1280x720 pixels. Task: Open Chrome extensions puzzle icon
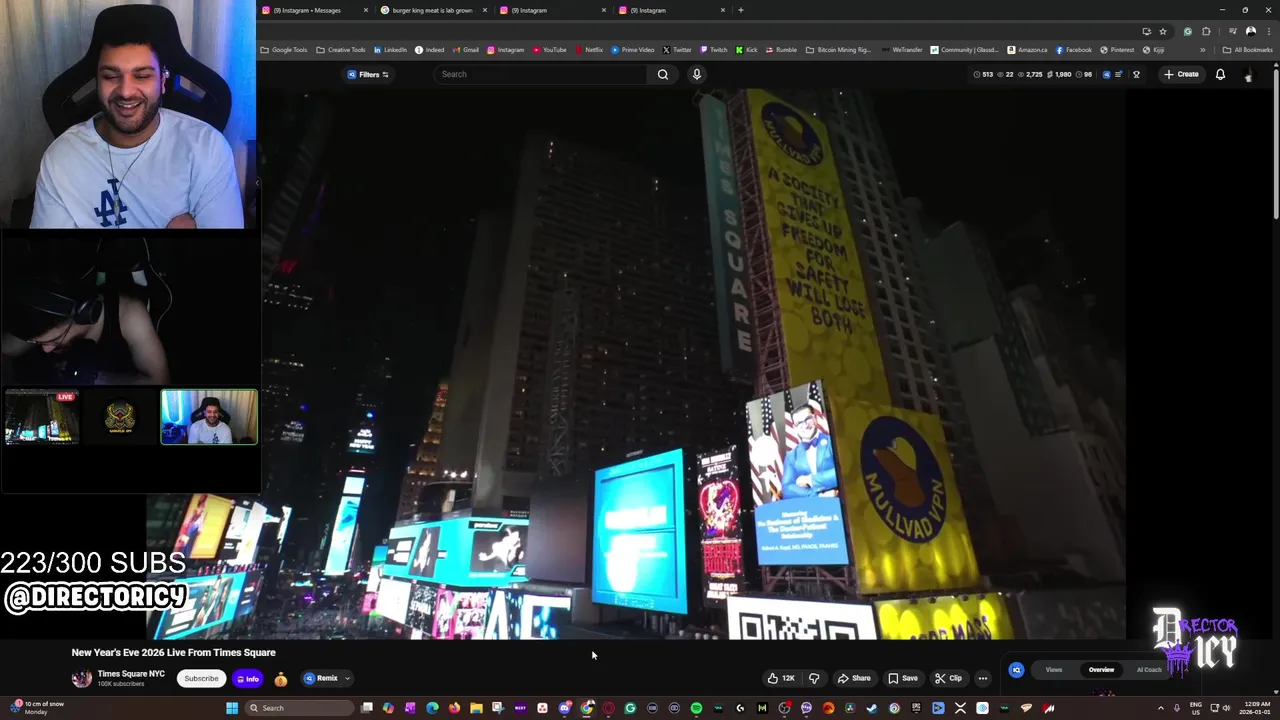pos(1206,31)
